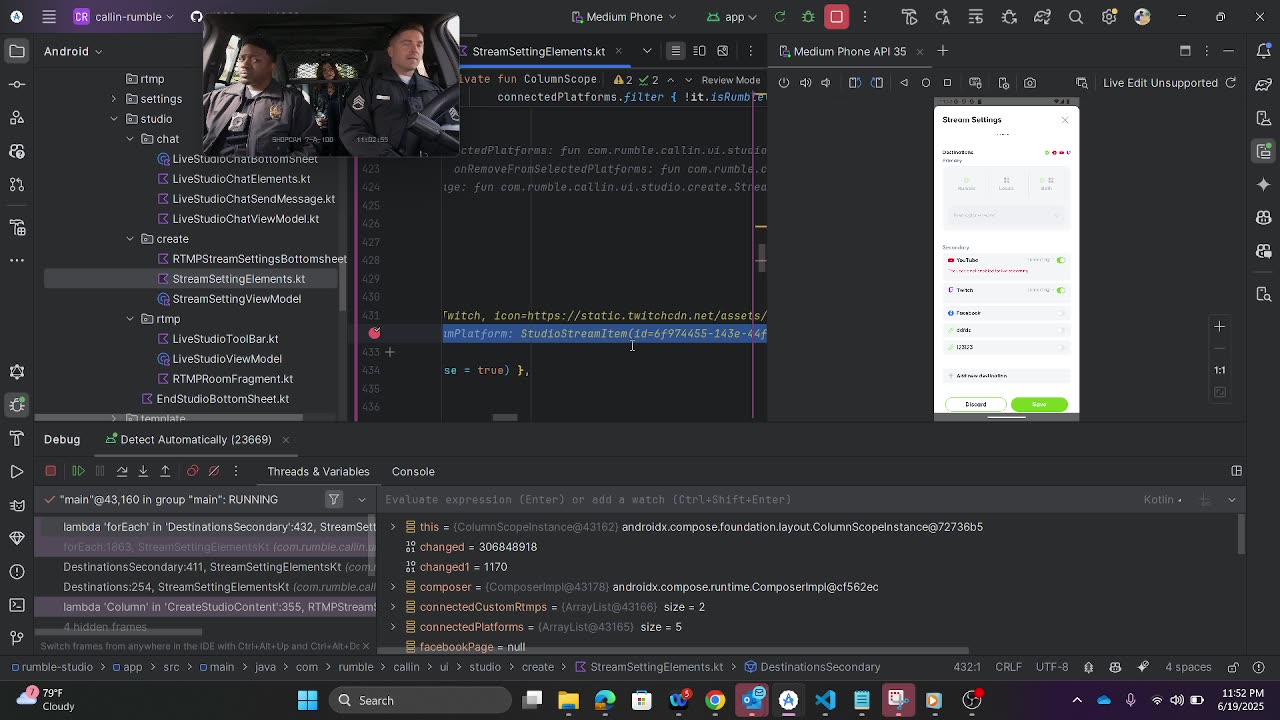Screen dimensions: 1280x720
Task: Open IDE Settings gear icon
Action: click(1109, 17)
